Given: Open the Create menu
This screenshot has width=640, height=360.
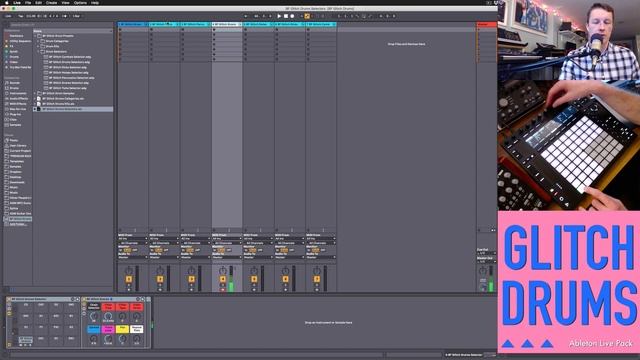Looking at the screenshot, I should click(51, 2).
